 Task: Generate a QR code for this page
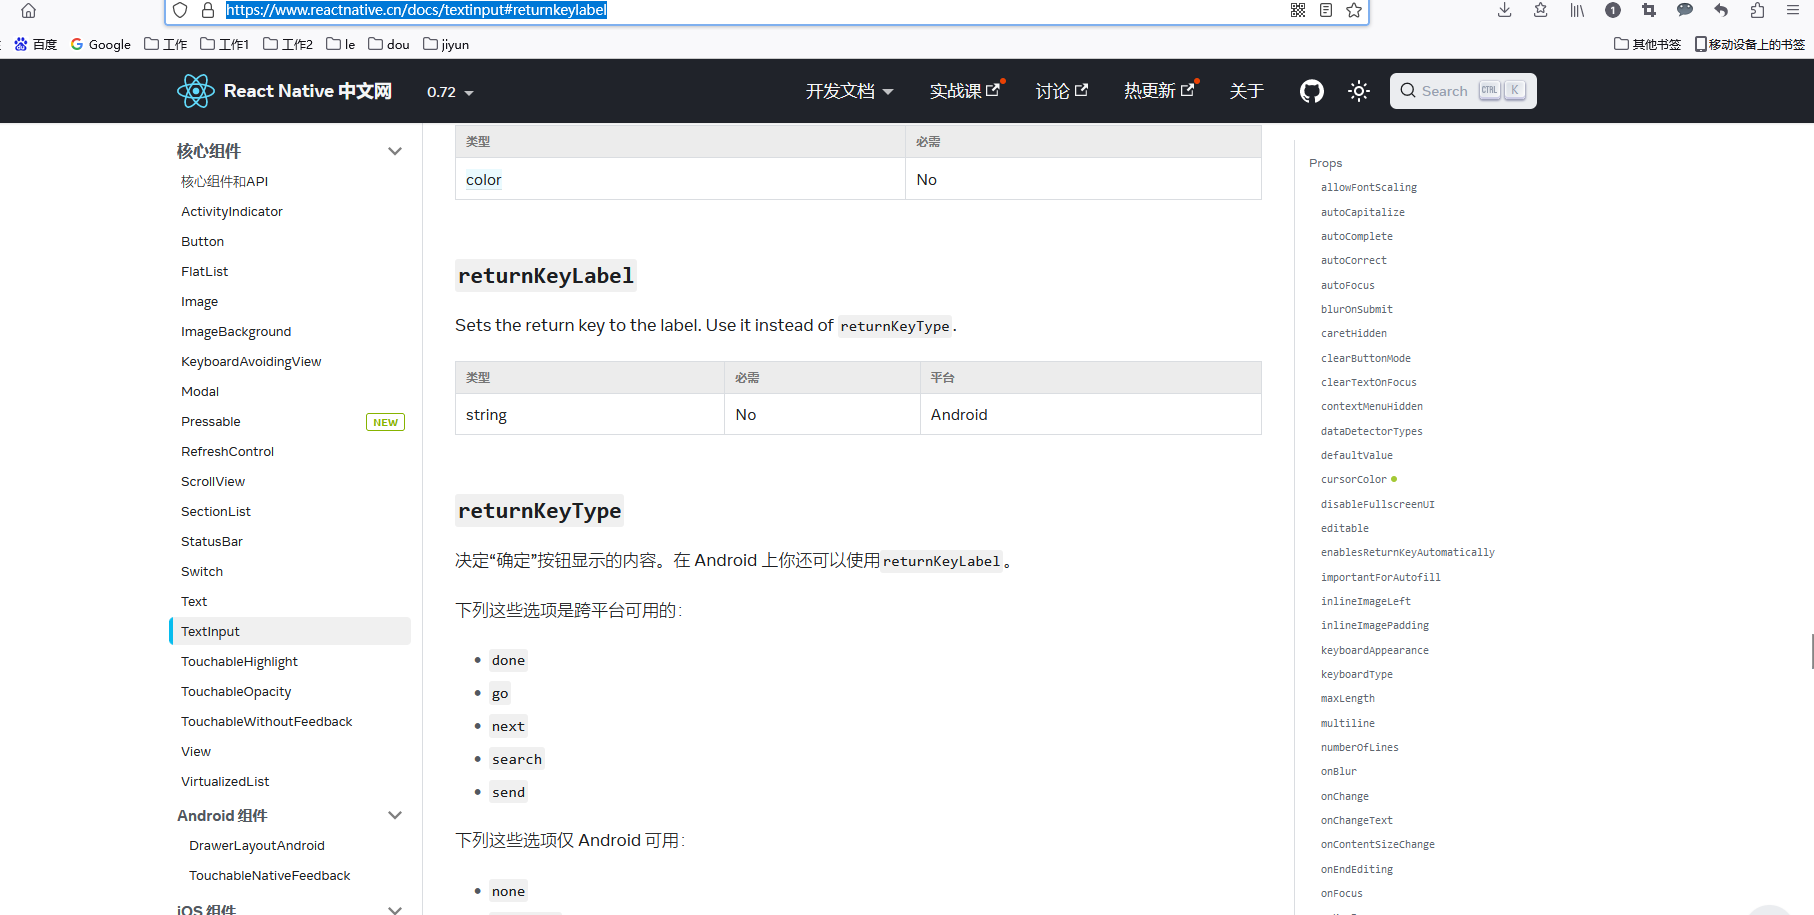coord(1297,10)
